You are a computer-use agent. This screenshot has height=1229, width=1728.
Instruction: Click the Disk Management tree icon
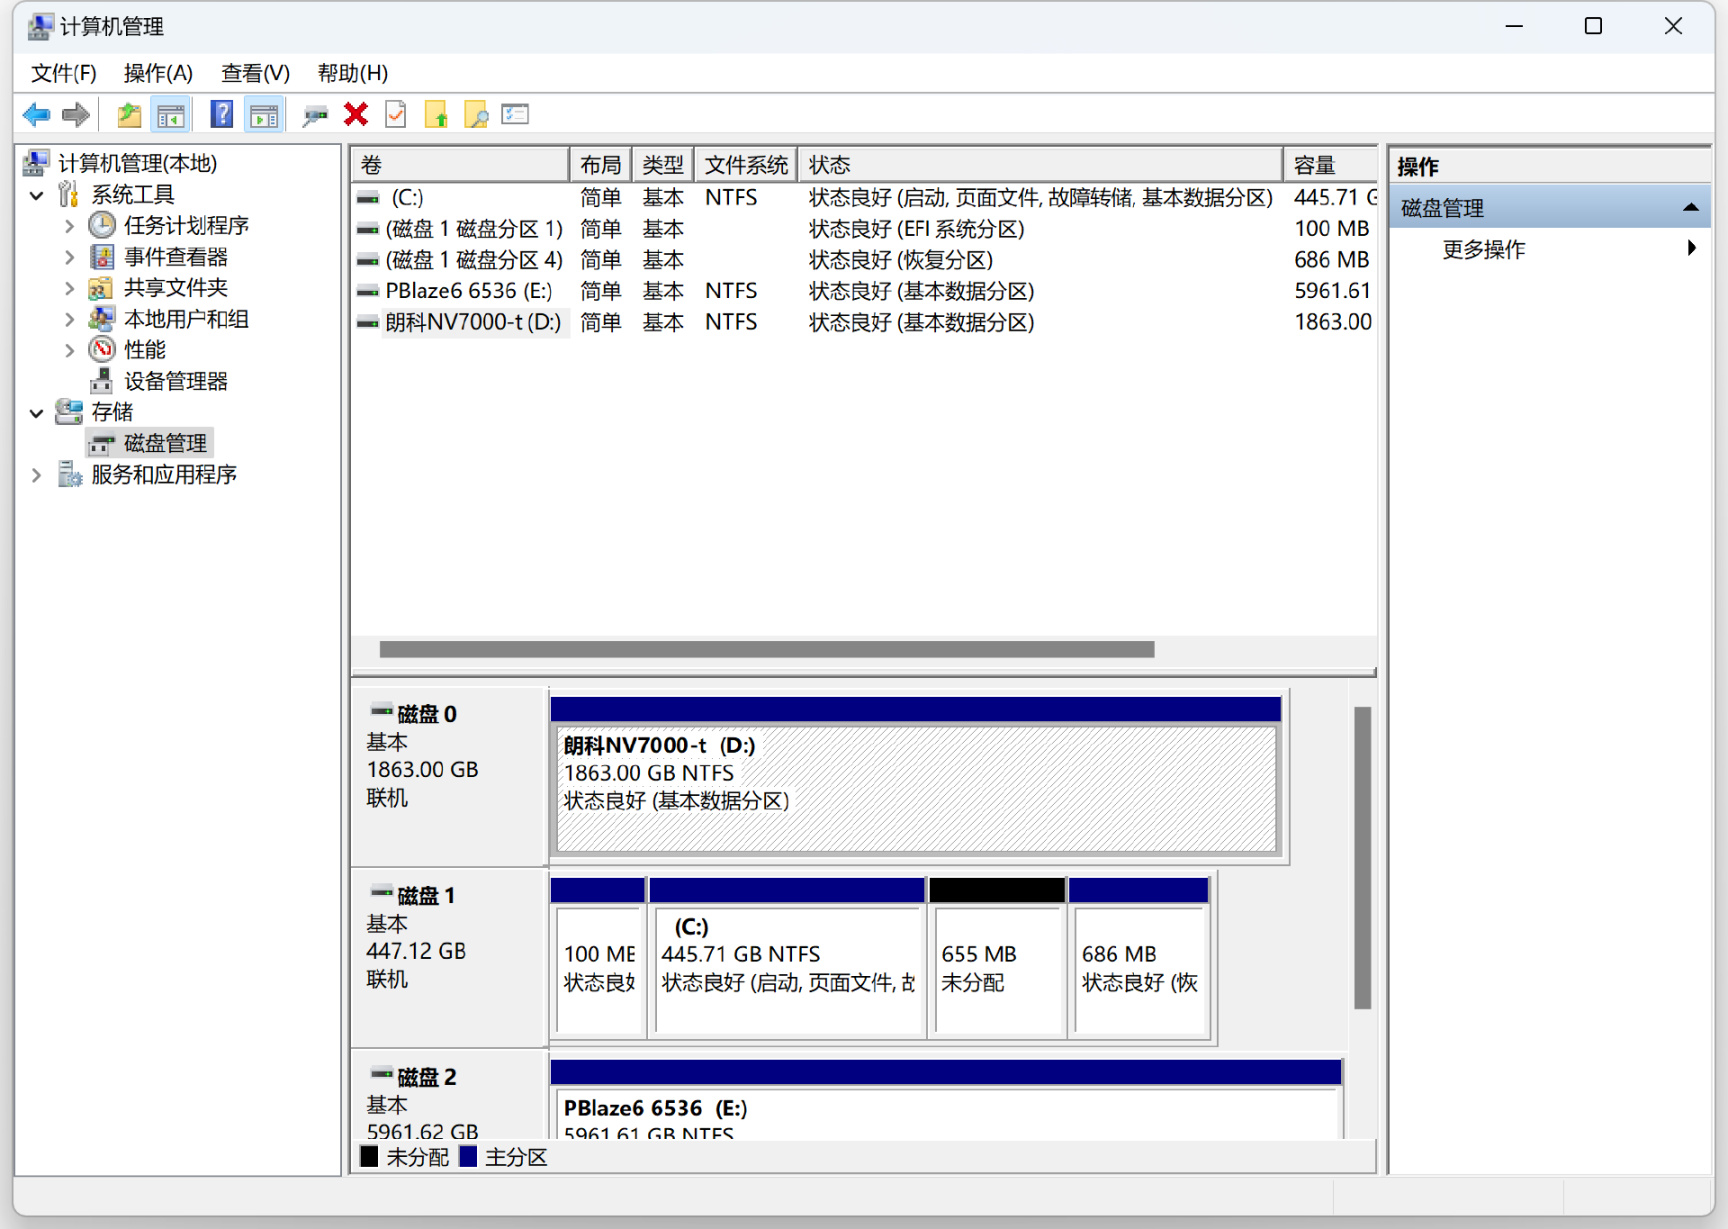(x=102, y=443)
